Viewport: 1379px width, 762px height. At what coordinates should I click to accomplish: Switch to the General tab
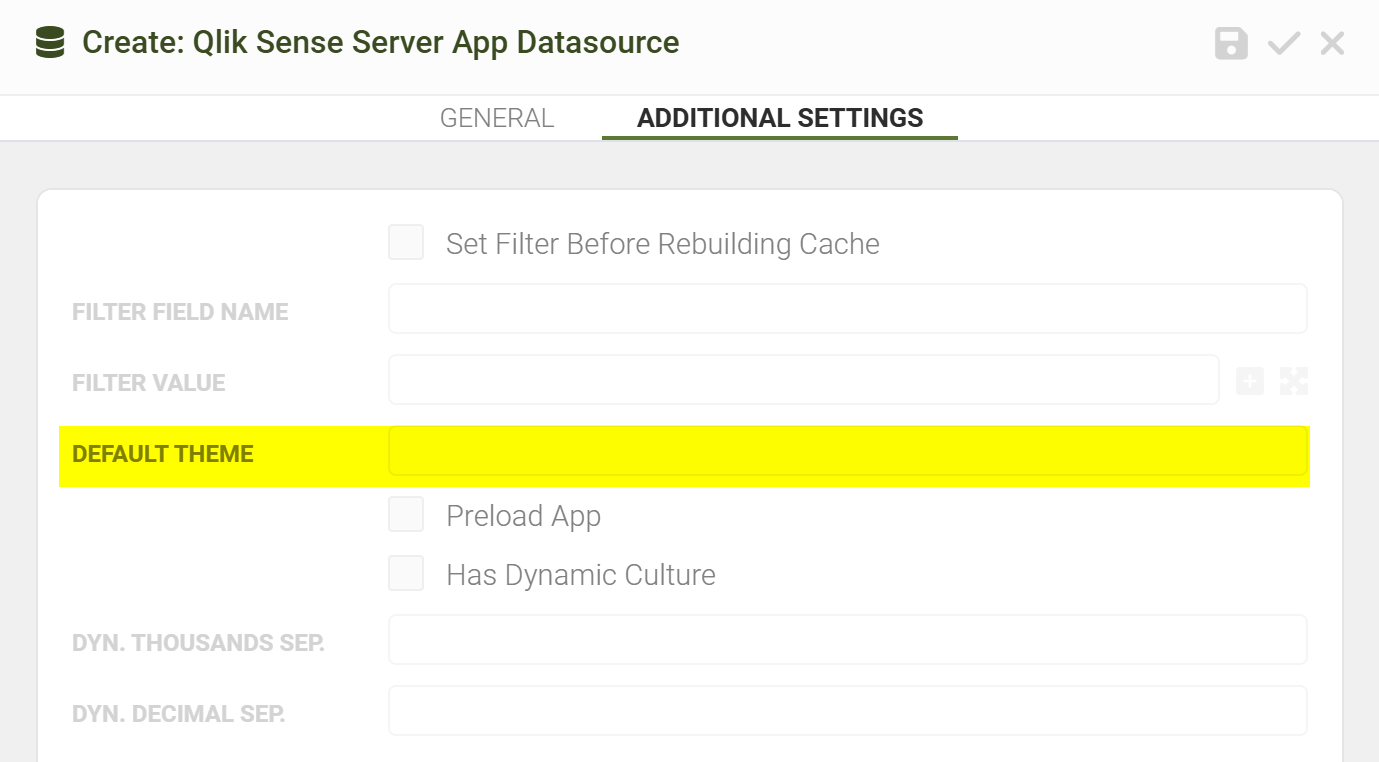pos(496,118)
